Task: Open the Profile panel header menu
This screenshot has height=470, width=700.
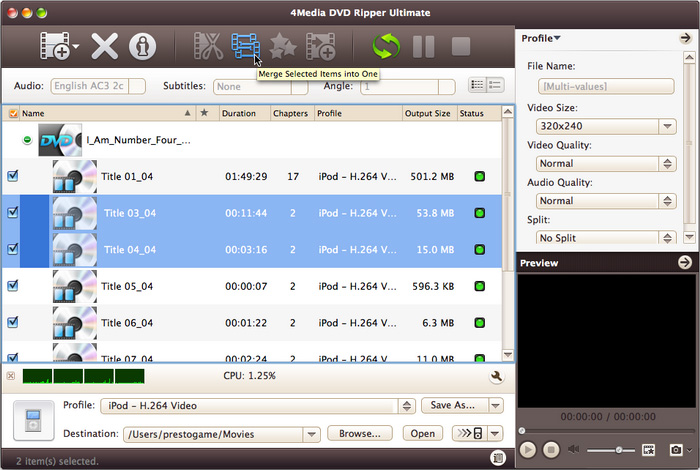Action: [x=541, y=38]
